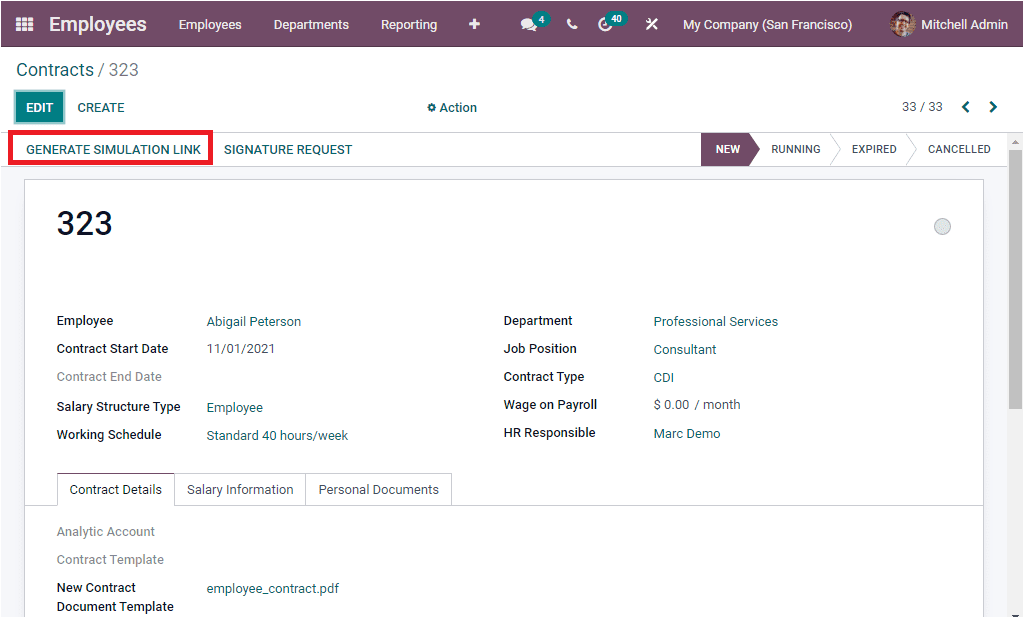Click Mitchell Admin profile avatar
The image size is (1024, 618).
point(901,24)
